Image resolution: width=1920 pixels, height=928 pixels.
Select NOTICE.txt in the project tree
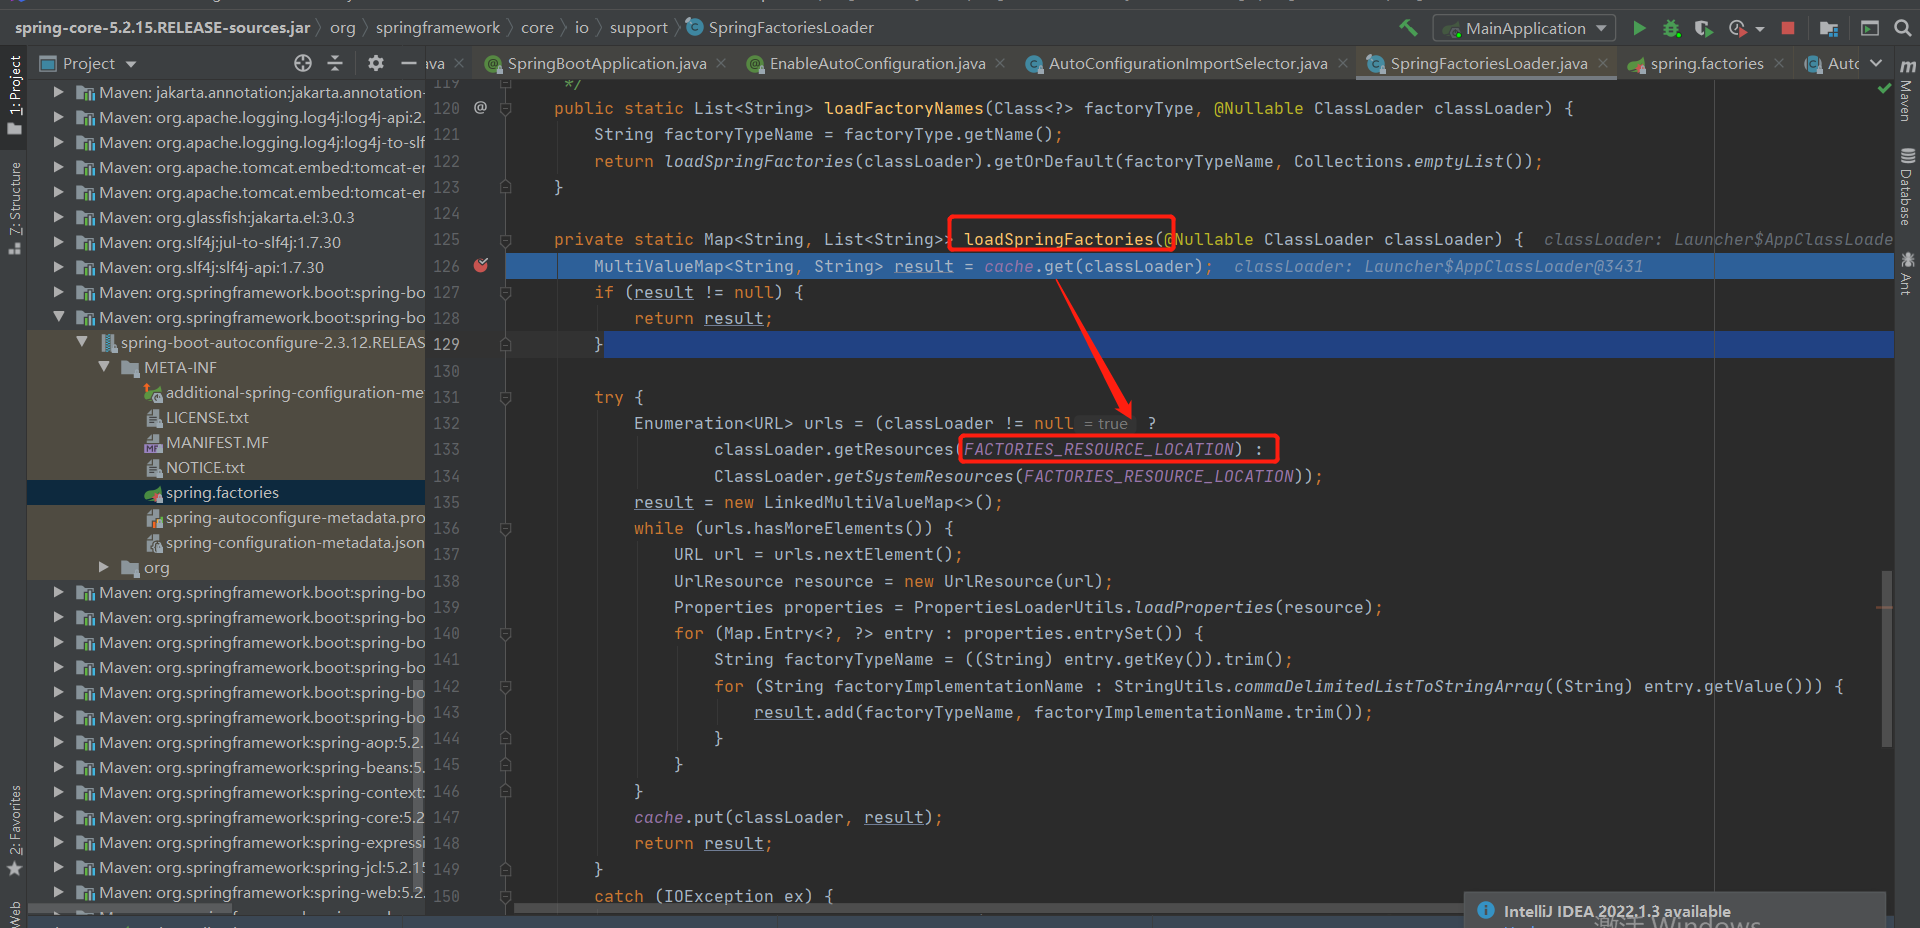pyautogui.click(x=205, y=467)
